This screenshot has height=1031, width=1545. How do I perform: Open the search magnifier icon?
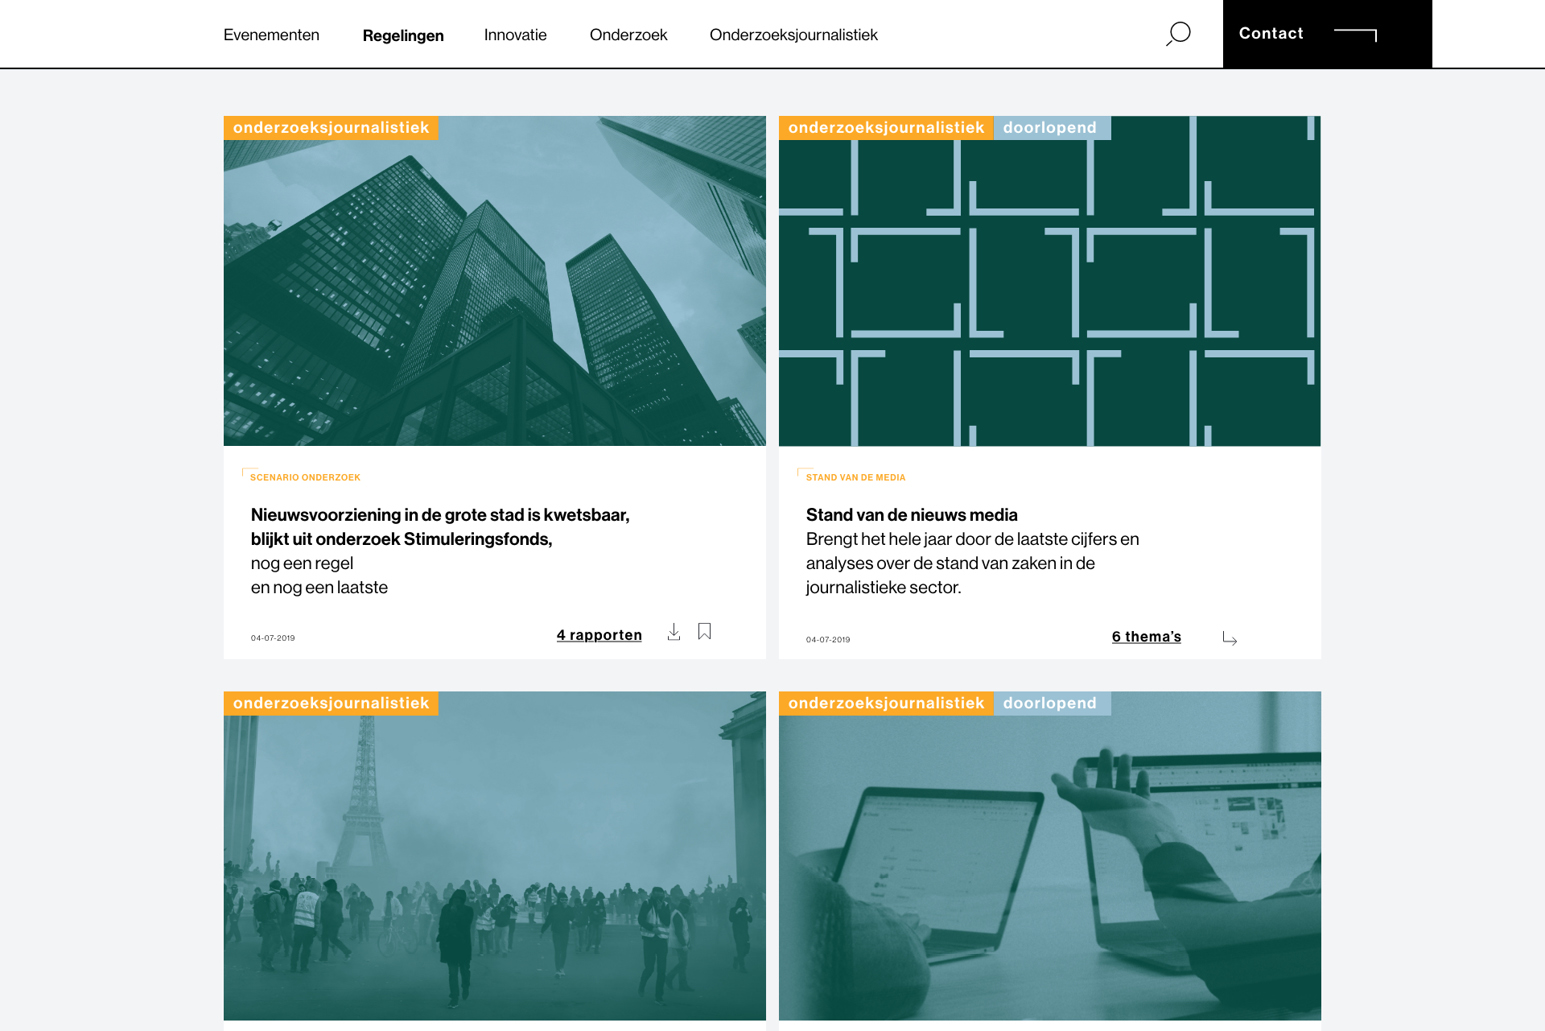(x=1178, y=34)
